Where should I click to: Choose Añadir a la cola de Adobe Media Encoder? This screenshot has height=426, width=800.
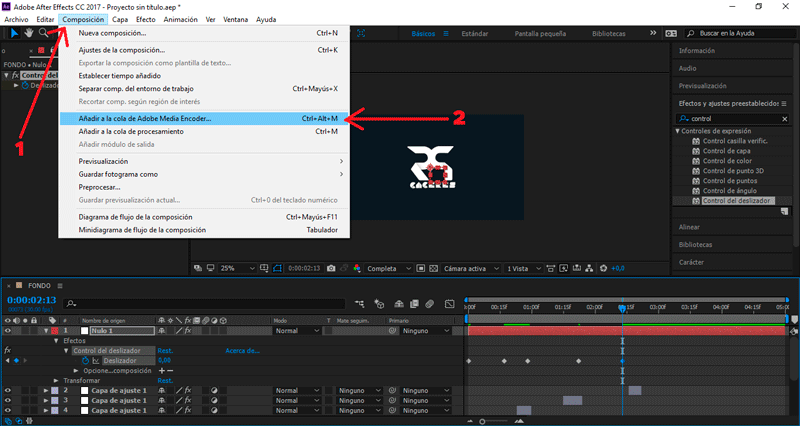[205, 118]
